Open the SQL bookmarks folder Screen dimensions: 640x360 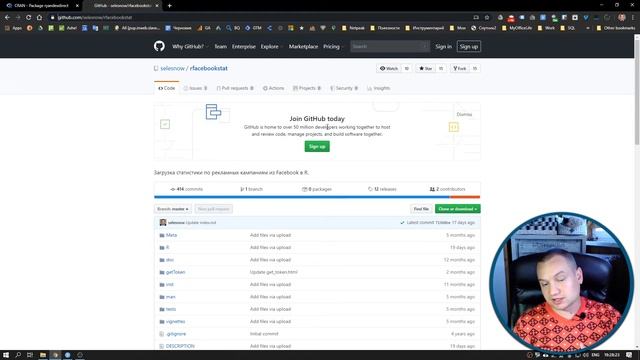pos(568,28)
